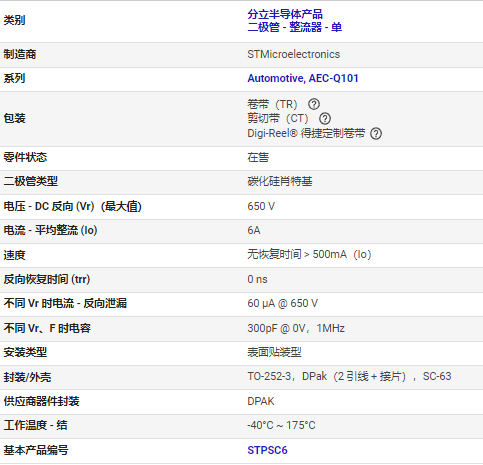Viewport: 483px width, 465px height.
Task: Select the 0 ns reverse recovery value
Action: (257, 279)
